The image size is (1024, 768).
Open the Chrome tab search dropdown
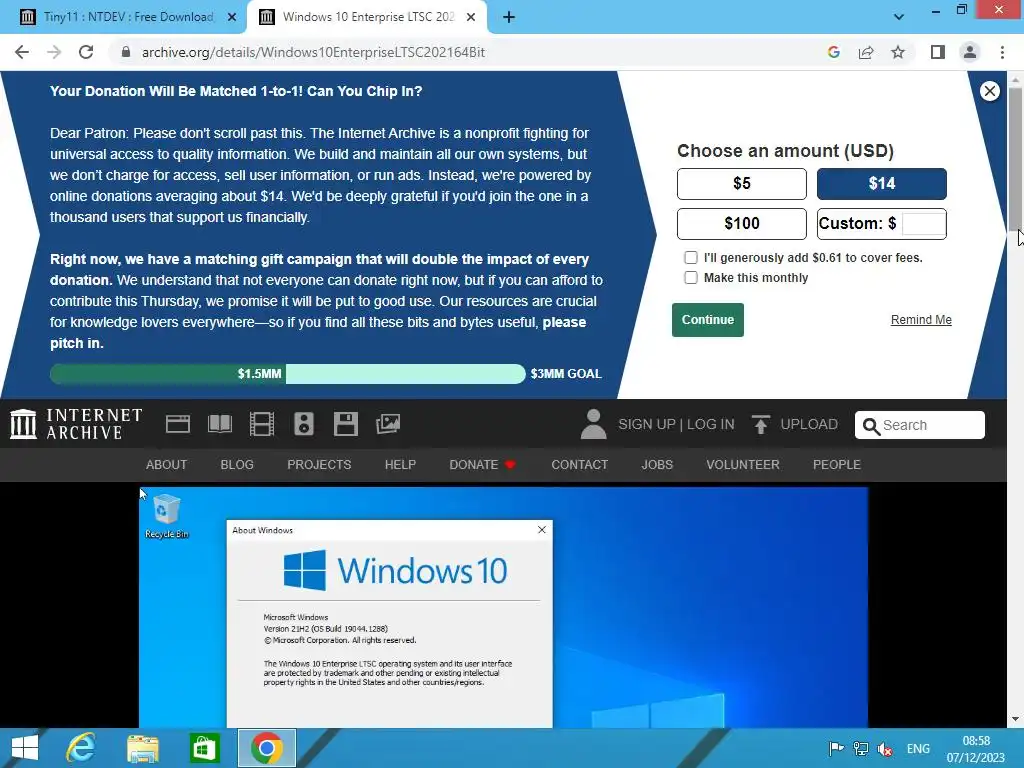[899, 17]
